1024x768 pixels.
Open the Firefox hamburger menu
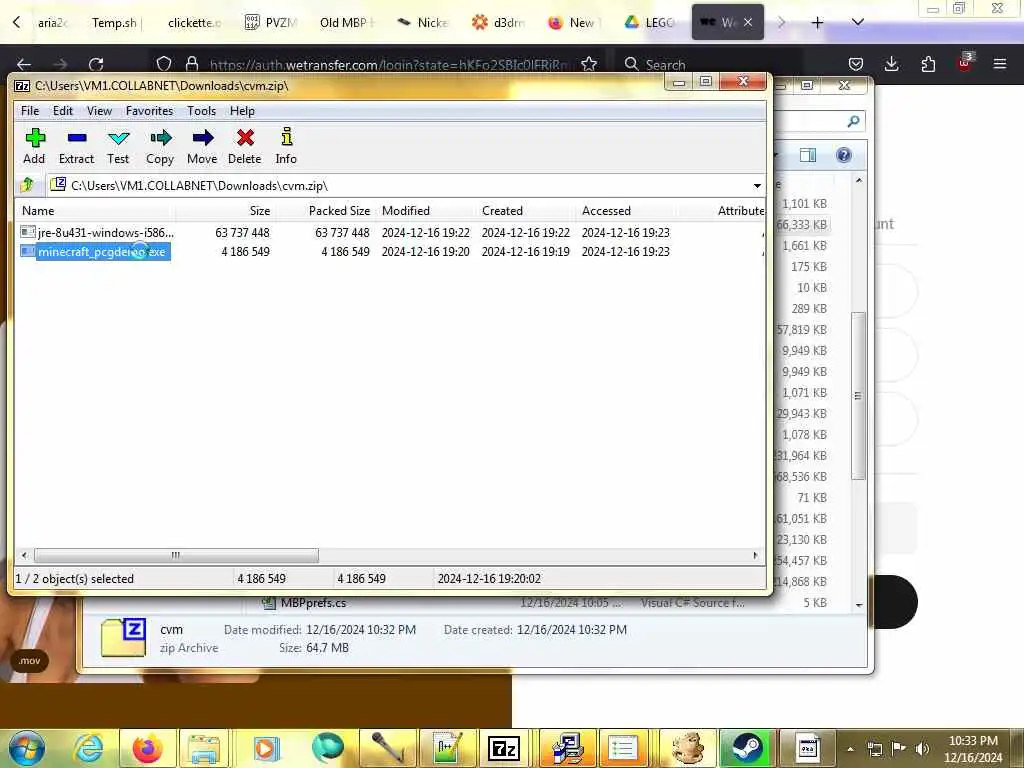pyautogui.click(x=1000, y=64)
